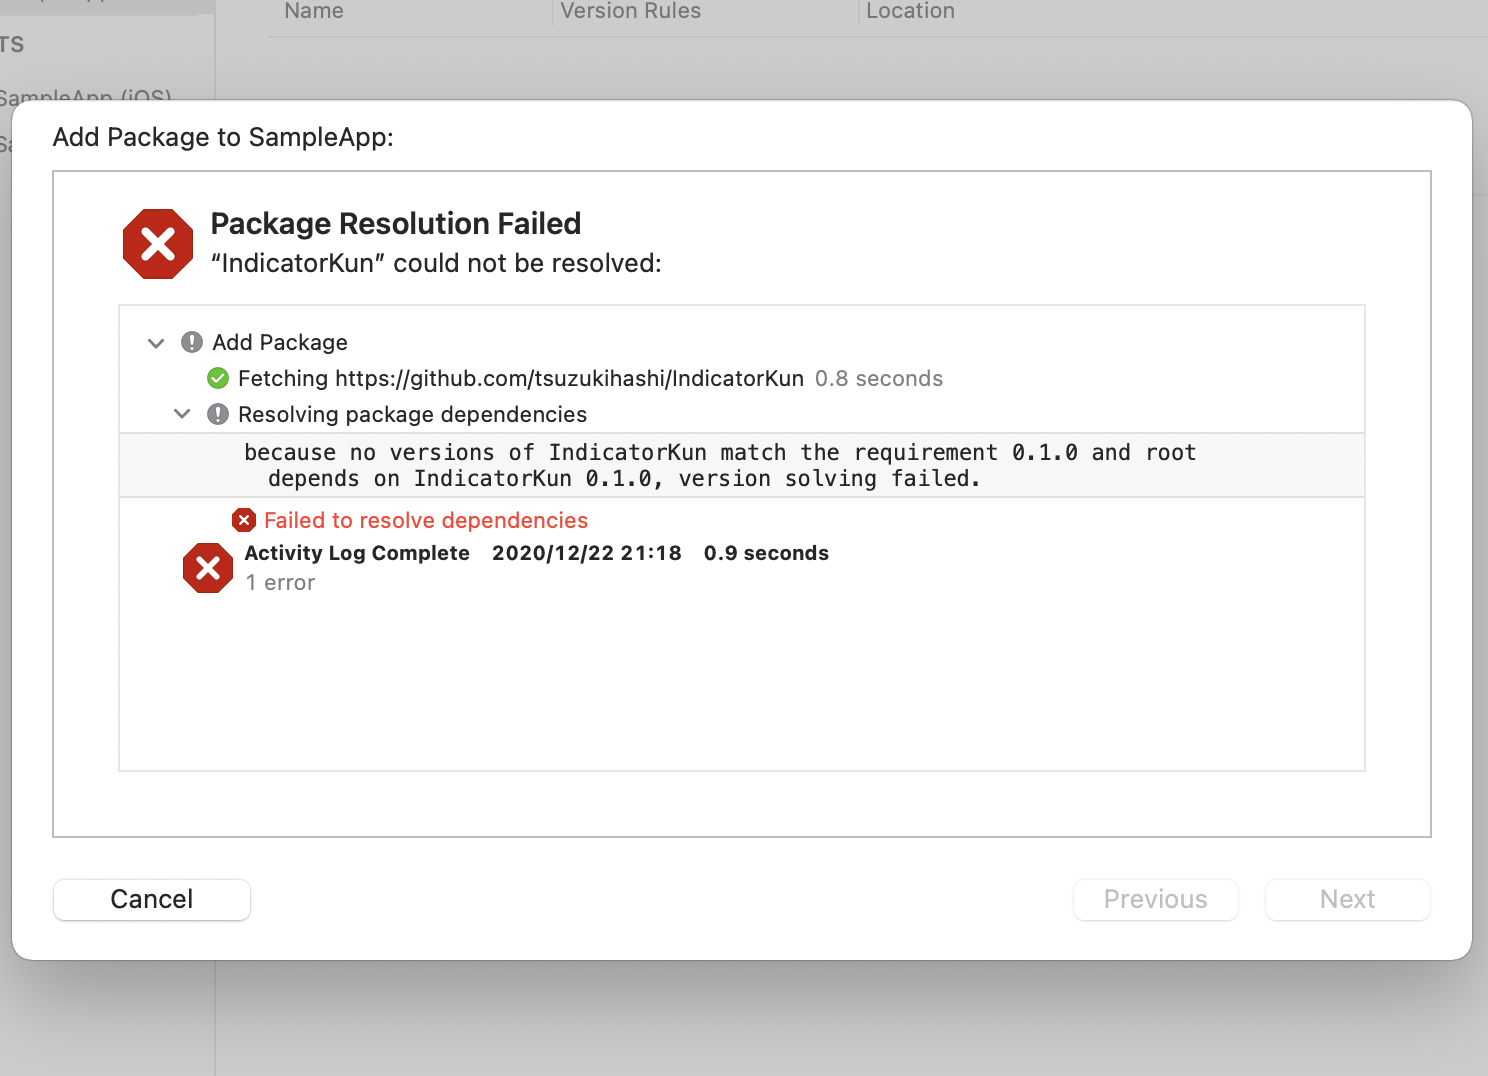
Task: Click the Location column header
Action: point(910,12)
